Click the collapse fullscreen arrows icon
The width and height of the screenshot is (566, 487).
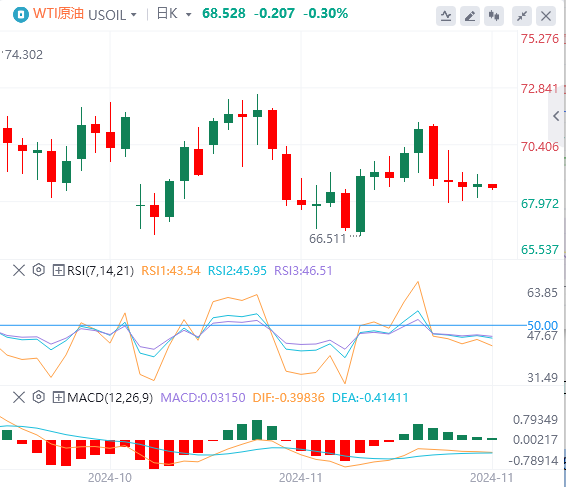pyautogui.click(x=522, y=16)
